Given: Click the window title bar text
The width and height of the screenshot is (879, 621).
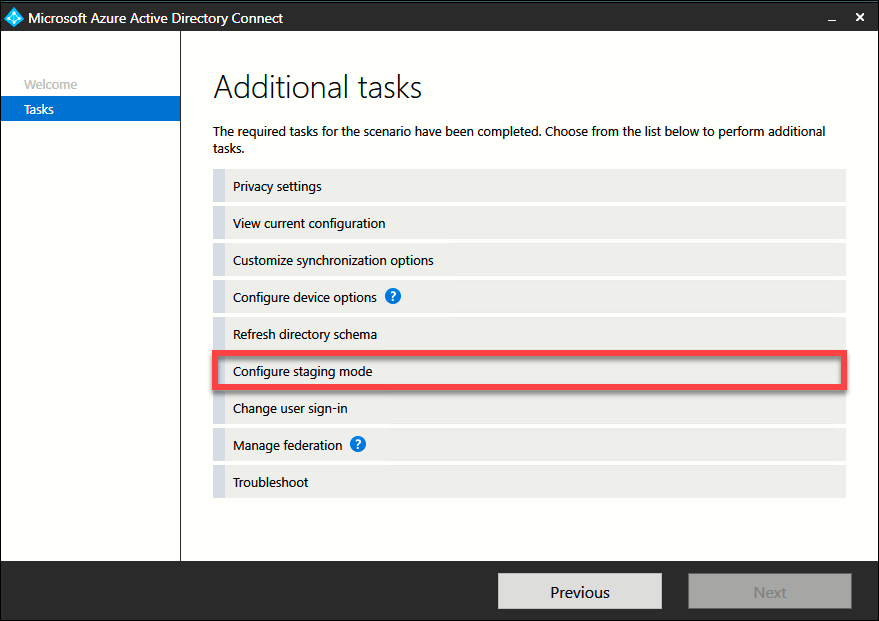Looking at the screenshot, I should point(155,18).
